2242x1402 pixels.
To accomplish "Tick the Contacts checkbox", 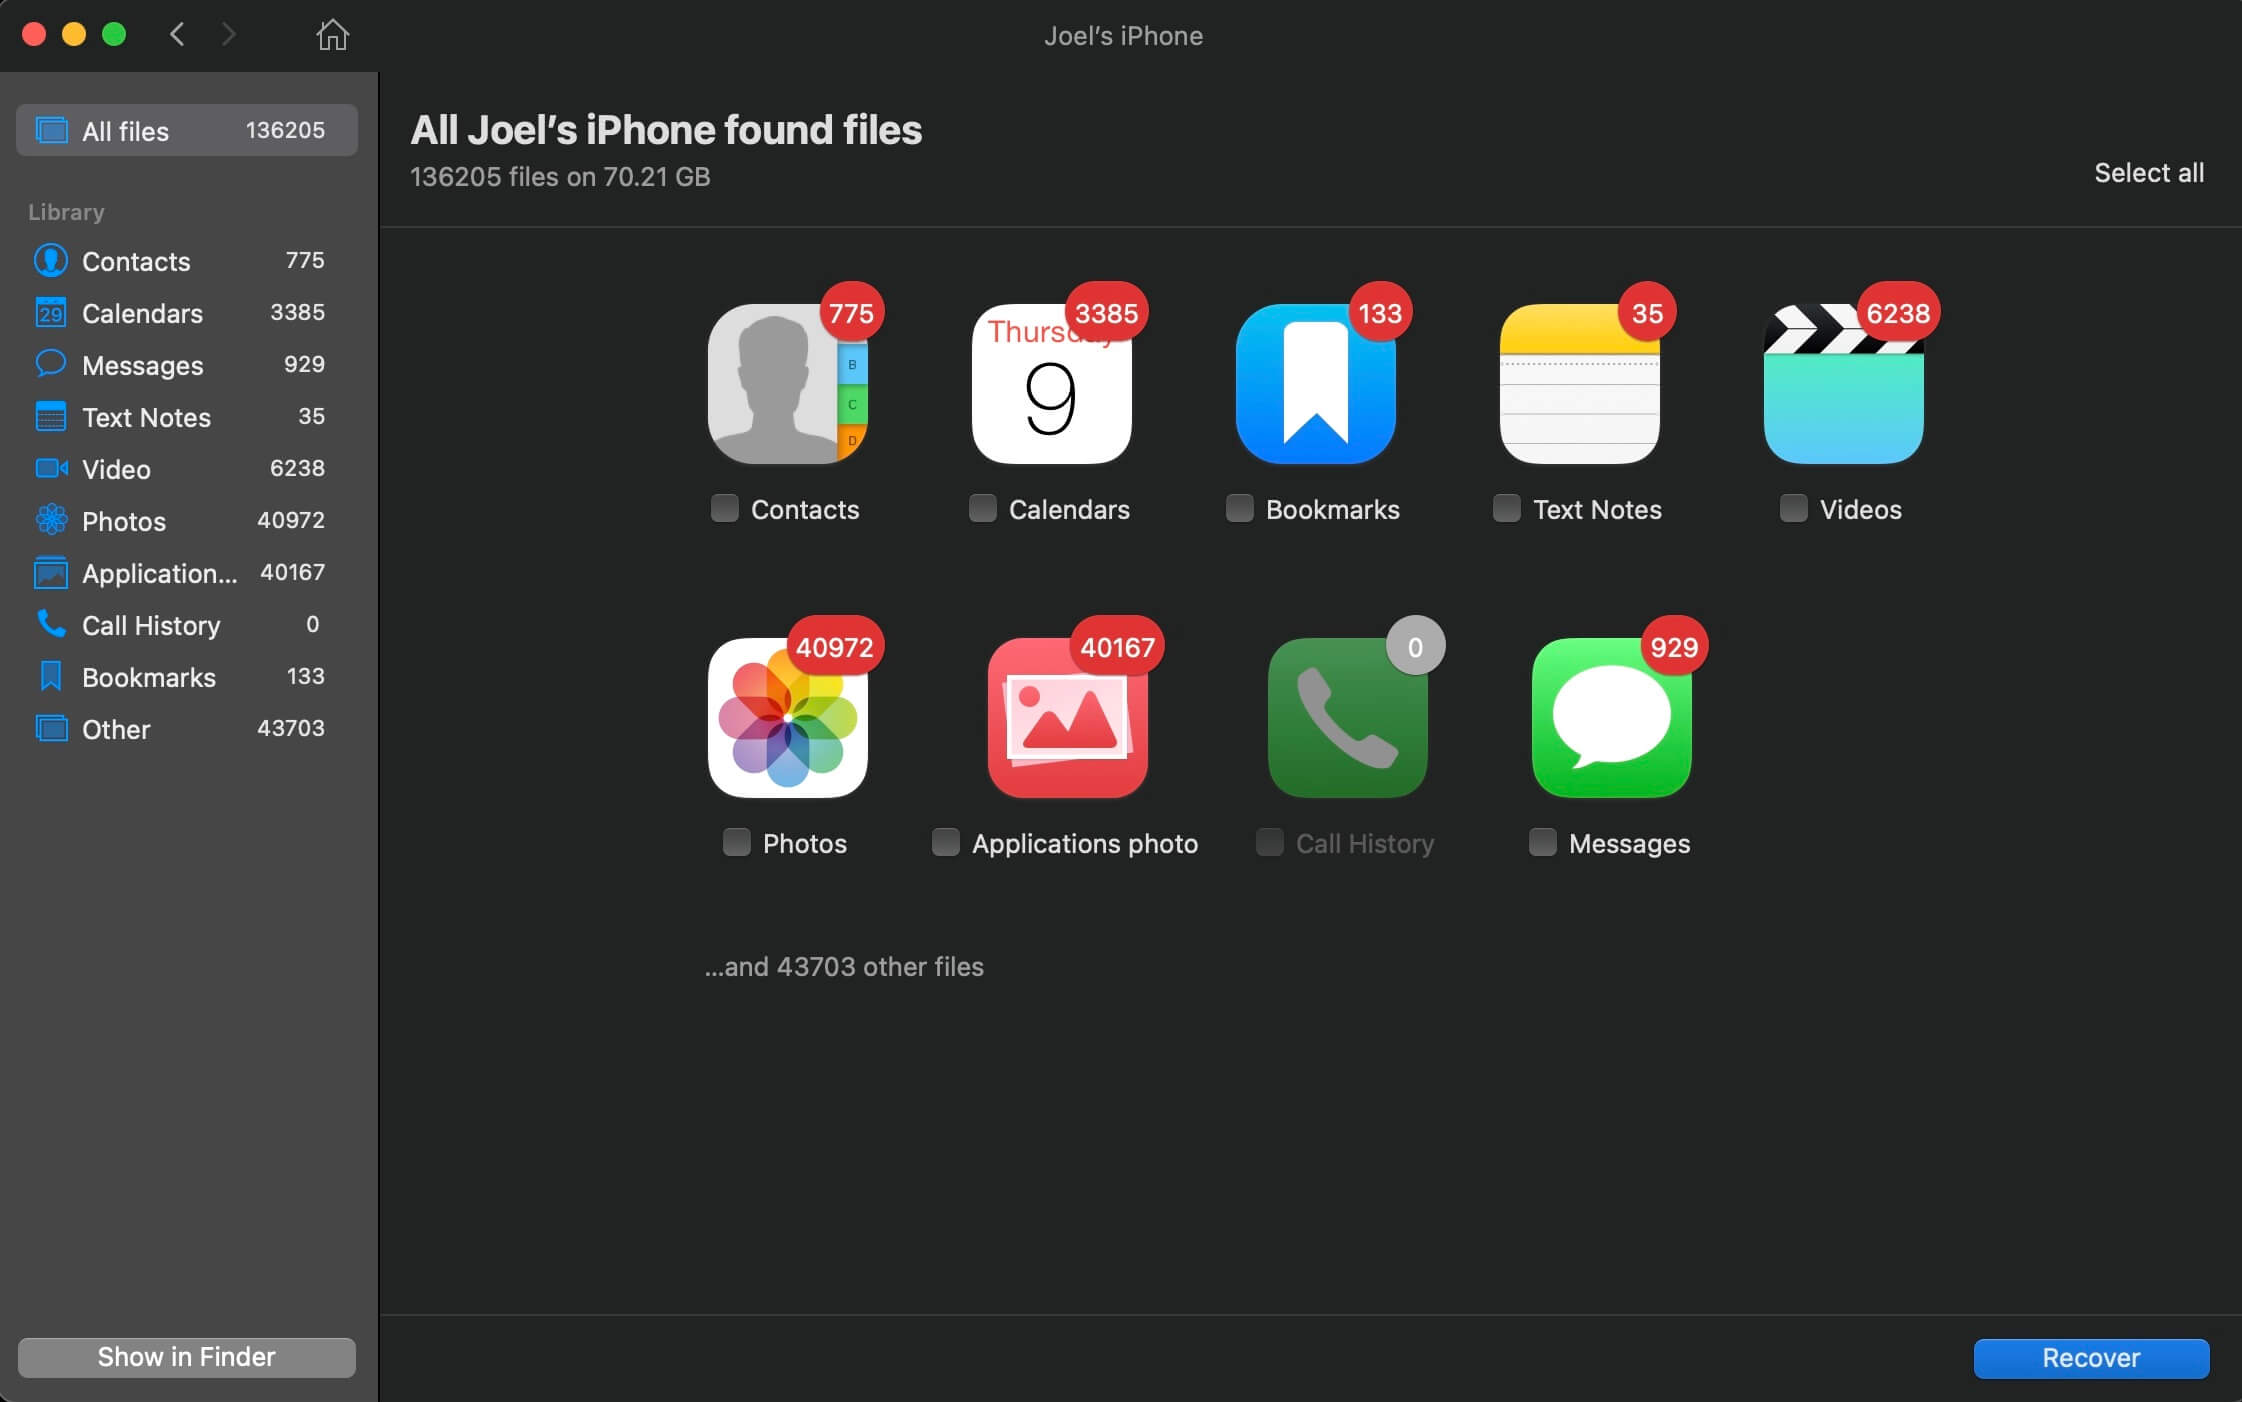I will (724, 508).
